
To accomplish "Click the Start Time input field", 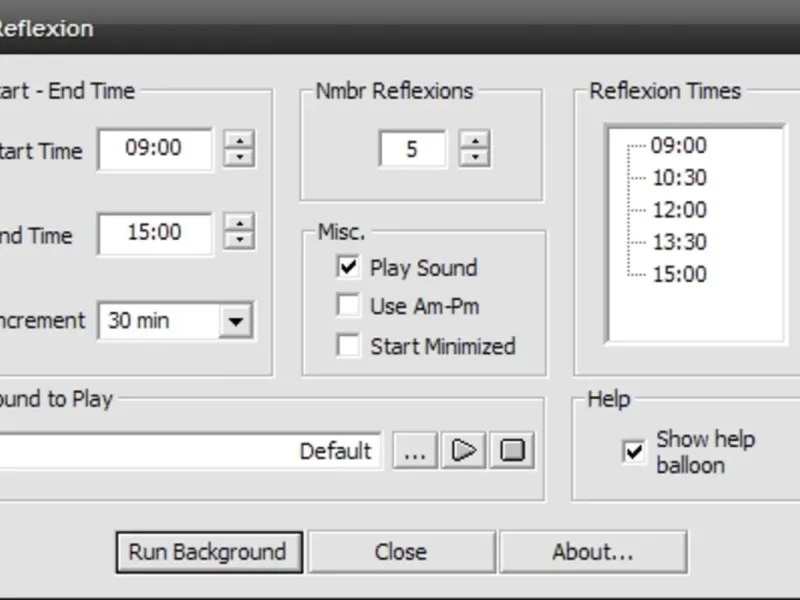I will pos(155,149).
